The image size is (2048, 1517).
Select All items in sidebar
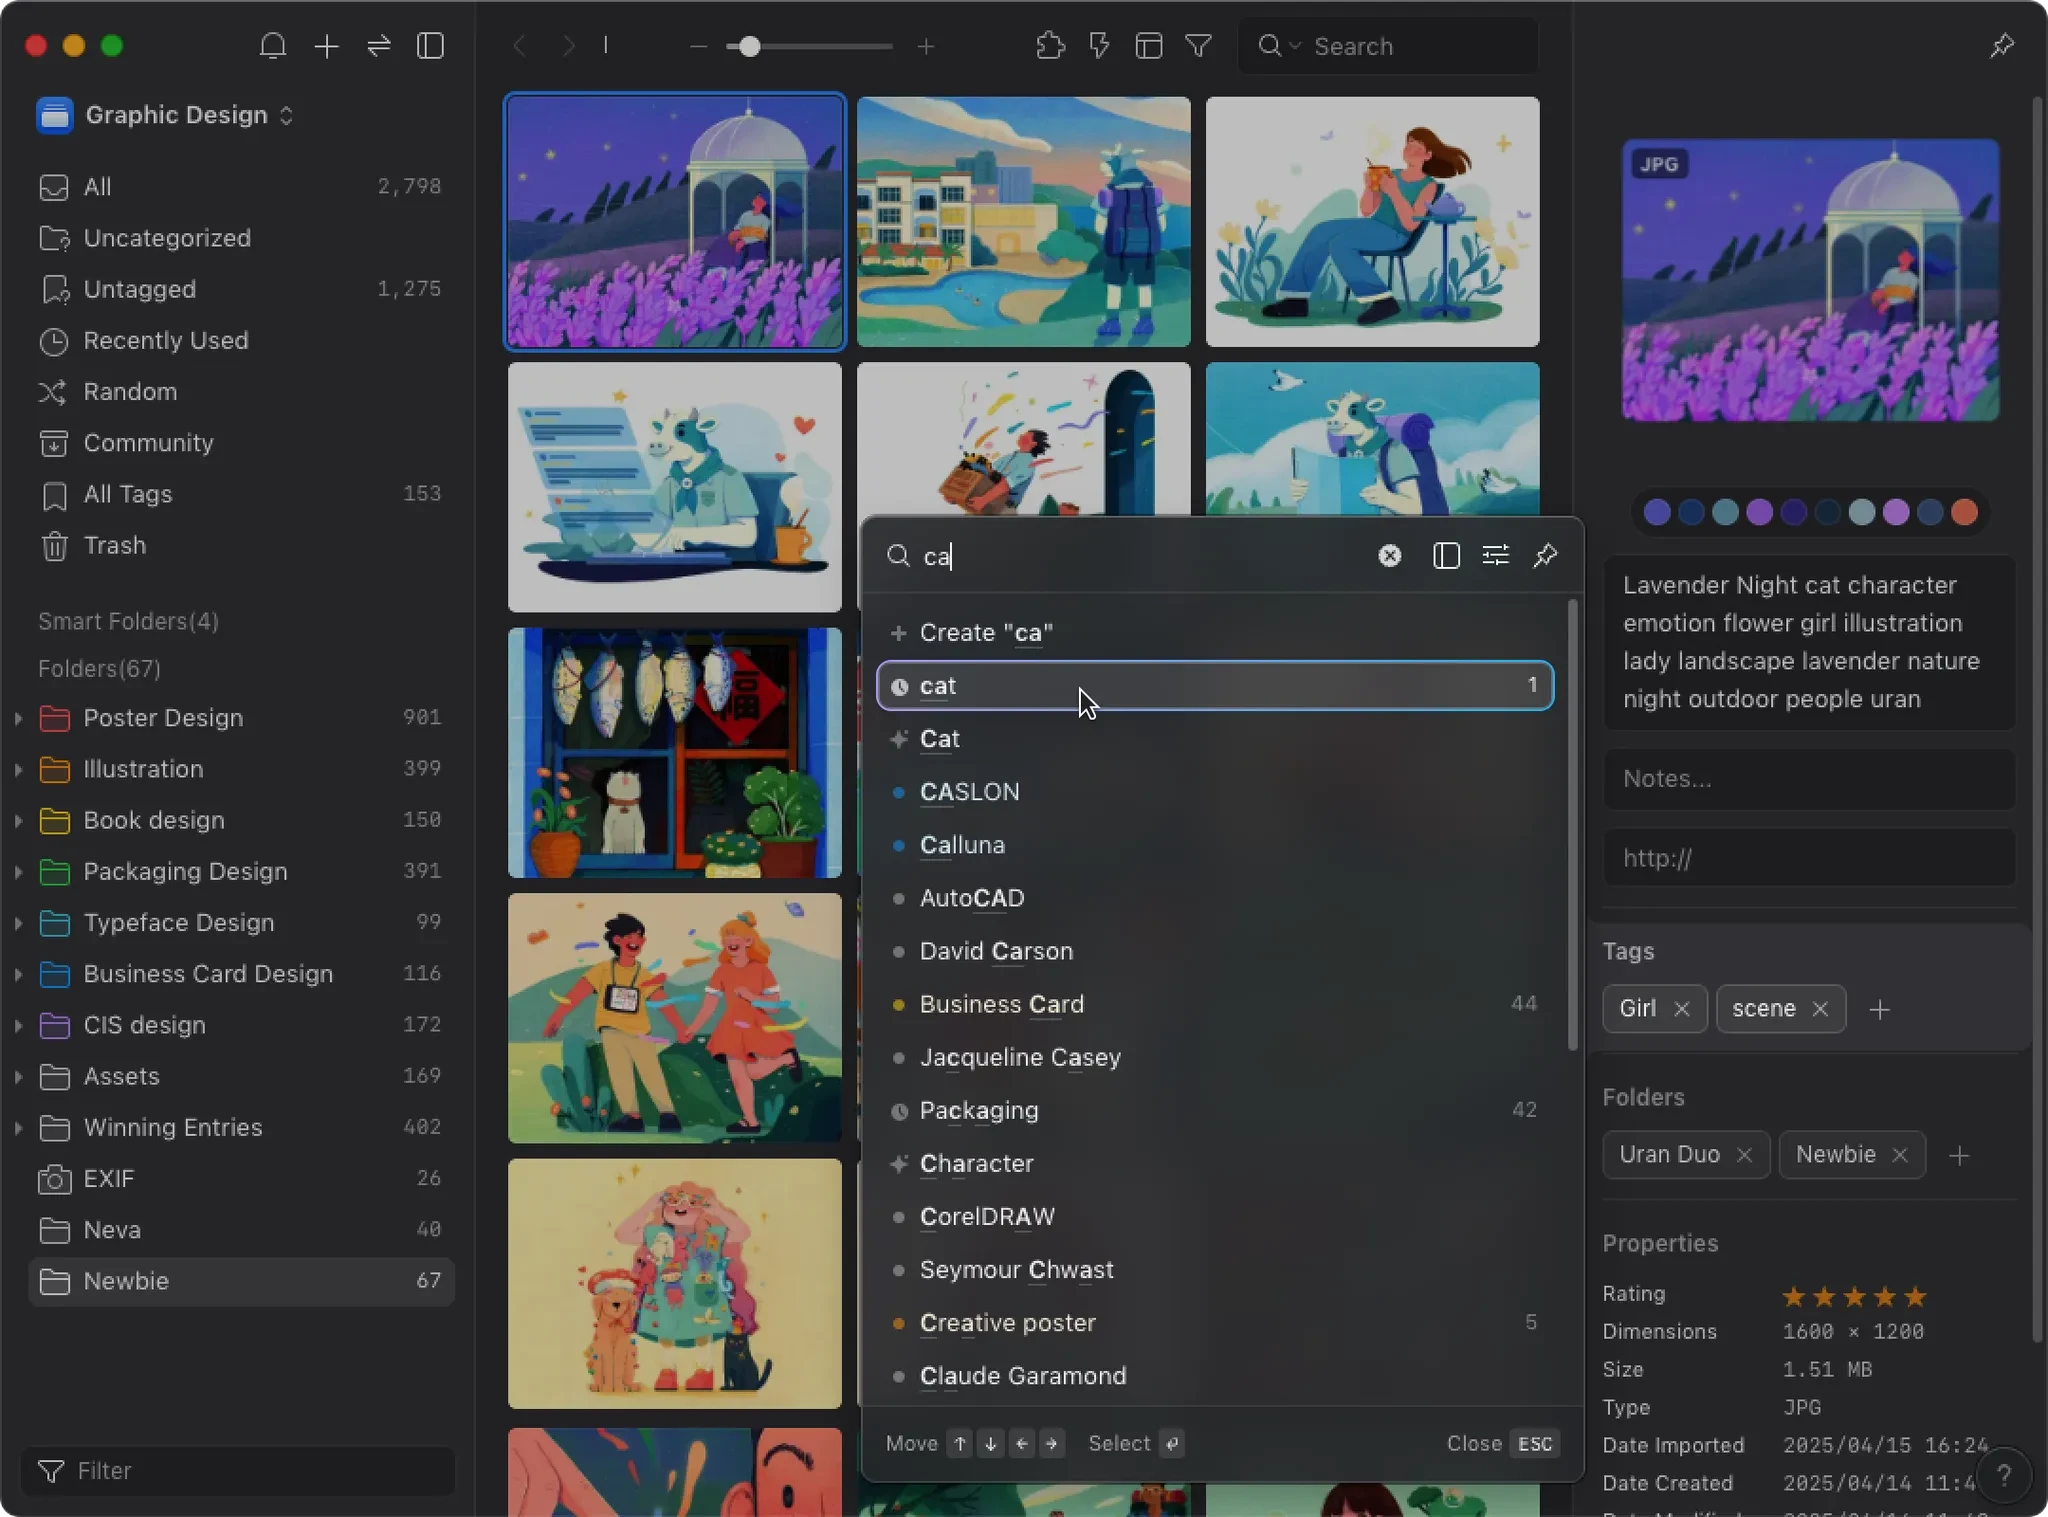tap(240, 187)
